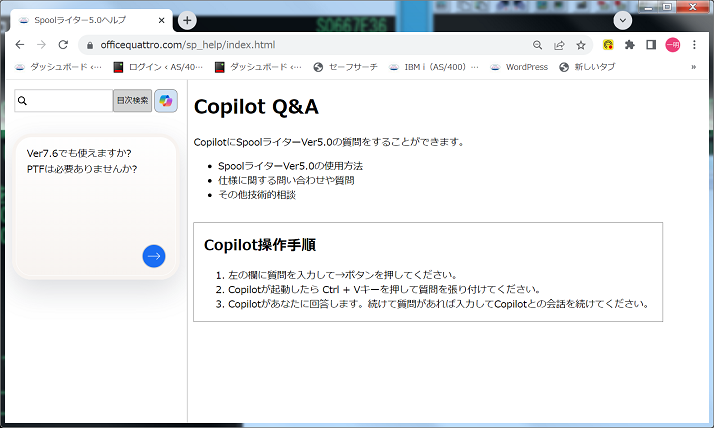Open a new tab with plus button
Image resolution: width=714 pixels, height=428 pixels.
187,20
